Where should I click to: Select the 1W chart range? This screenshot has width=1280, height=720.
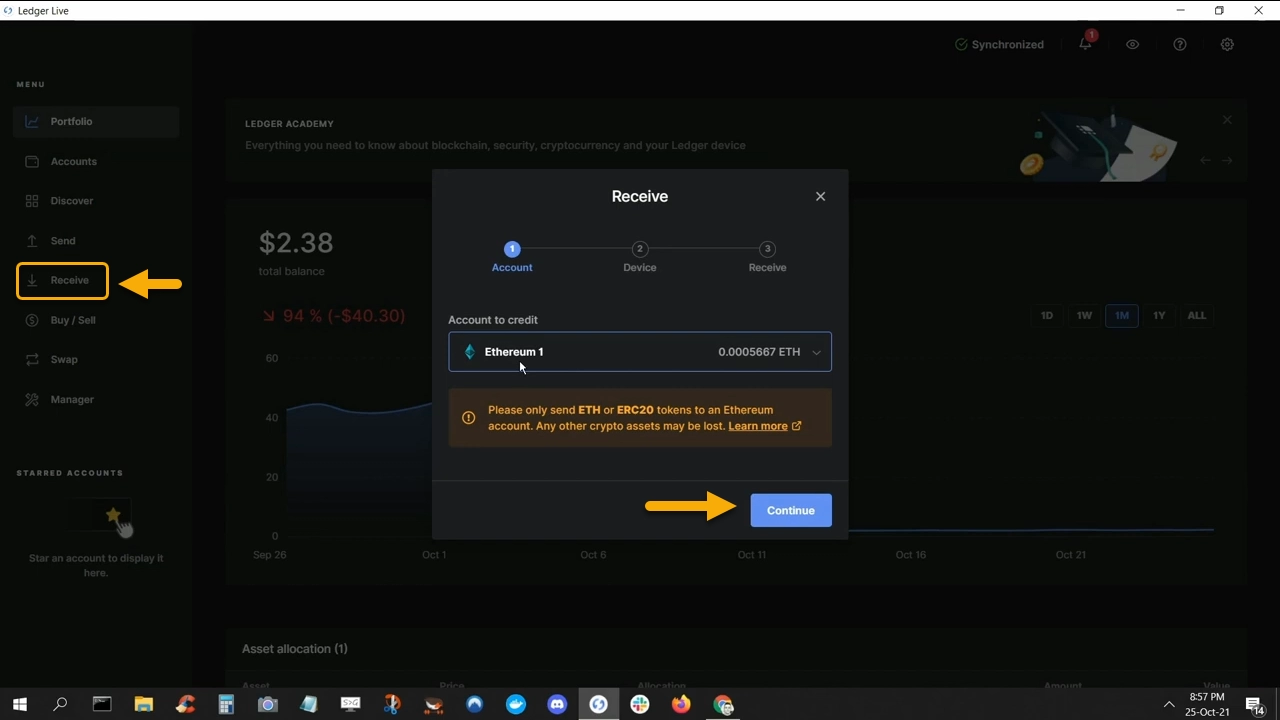coord(1084,315)
